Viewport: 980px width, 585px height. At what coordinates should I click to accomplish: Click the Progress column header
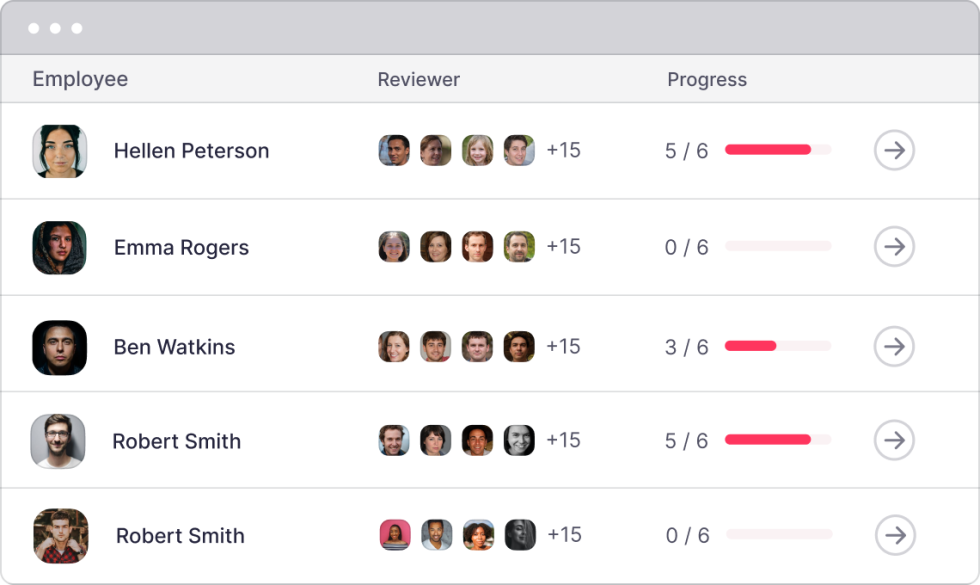point(706,79)
